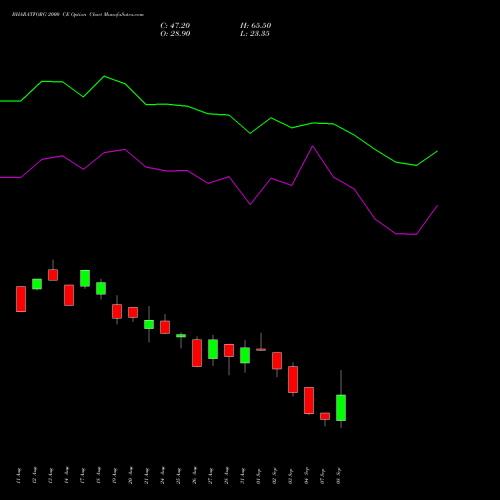The image size is (500, 500).
Task: Click the red candlestick for 26 Aug
Action: click(197, 353)
